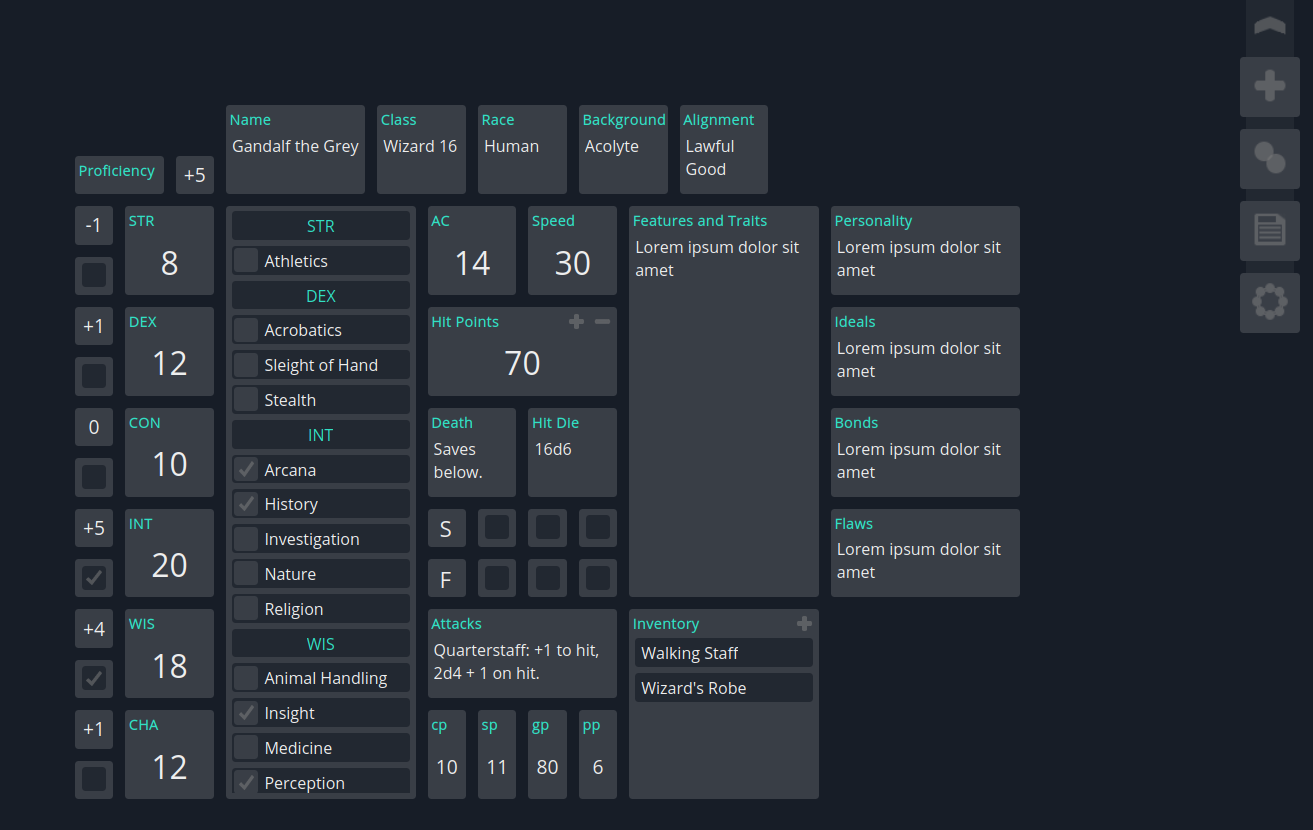Uncheck the INT saving throw proficiency checkbox

[94, 577]
